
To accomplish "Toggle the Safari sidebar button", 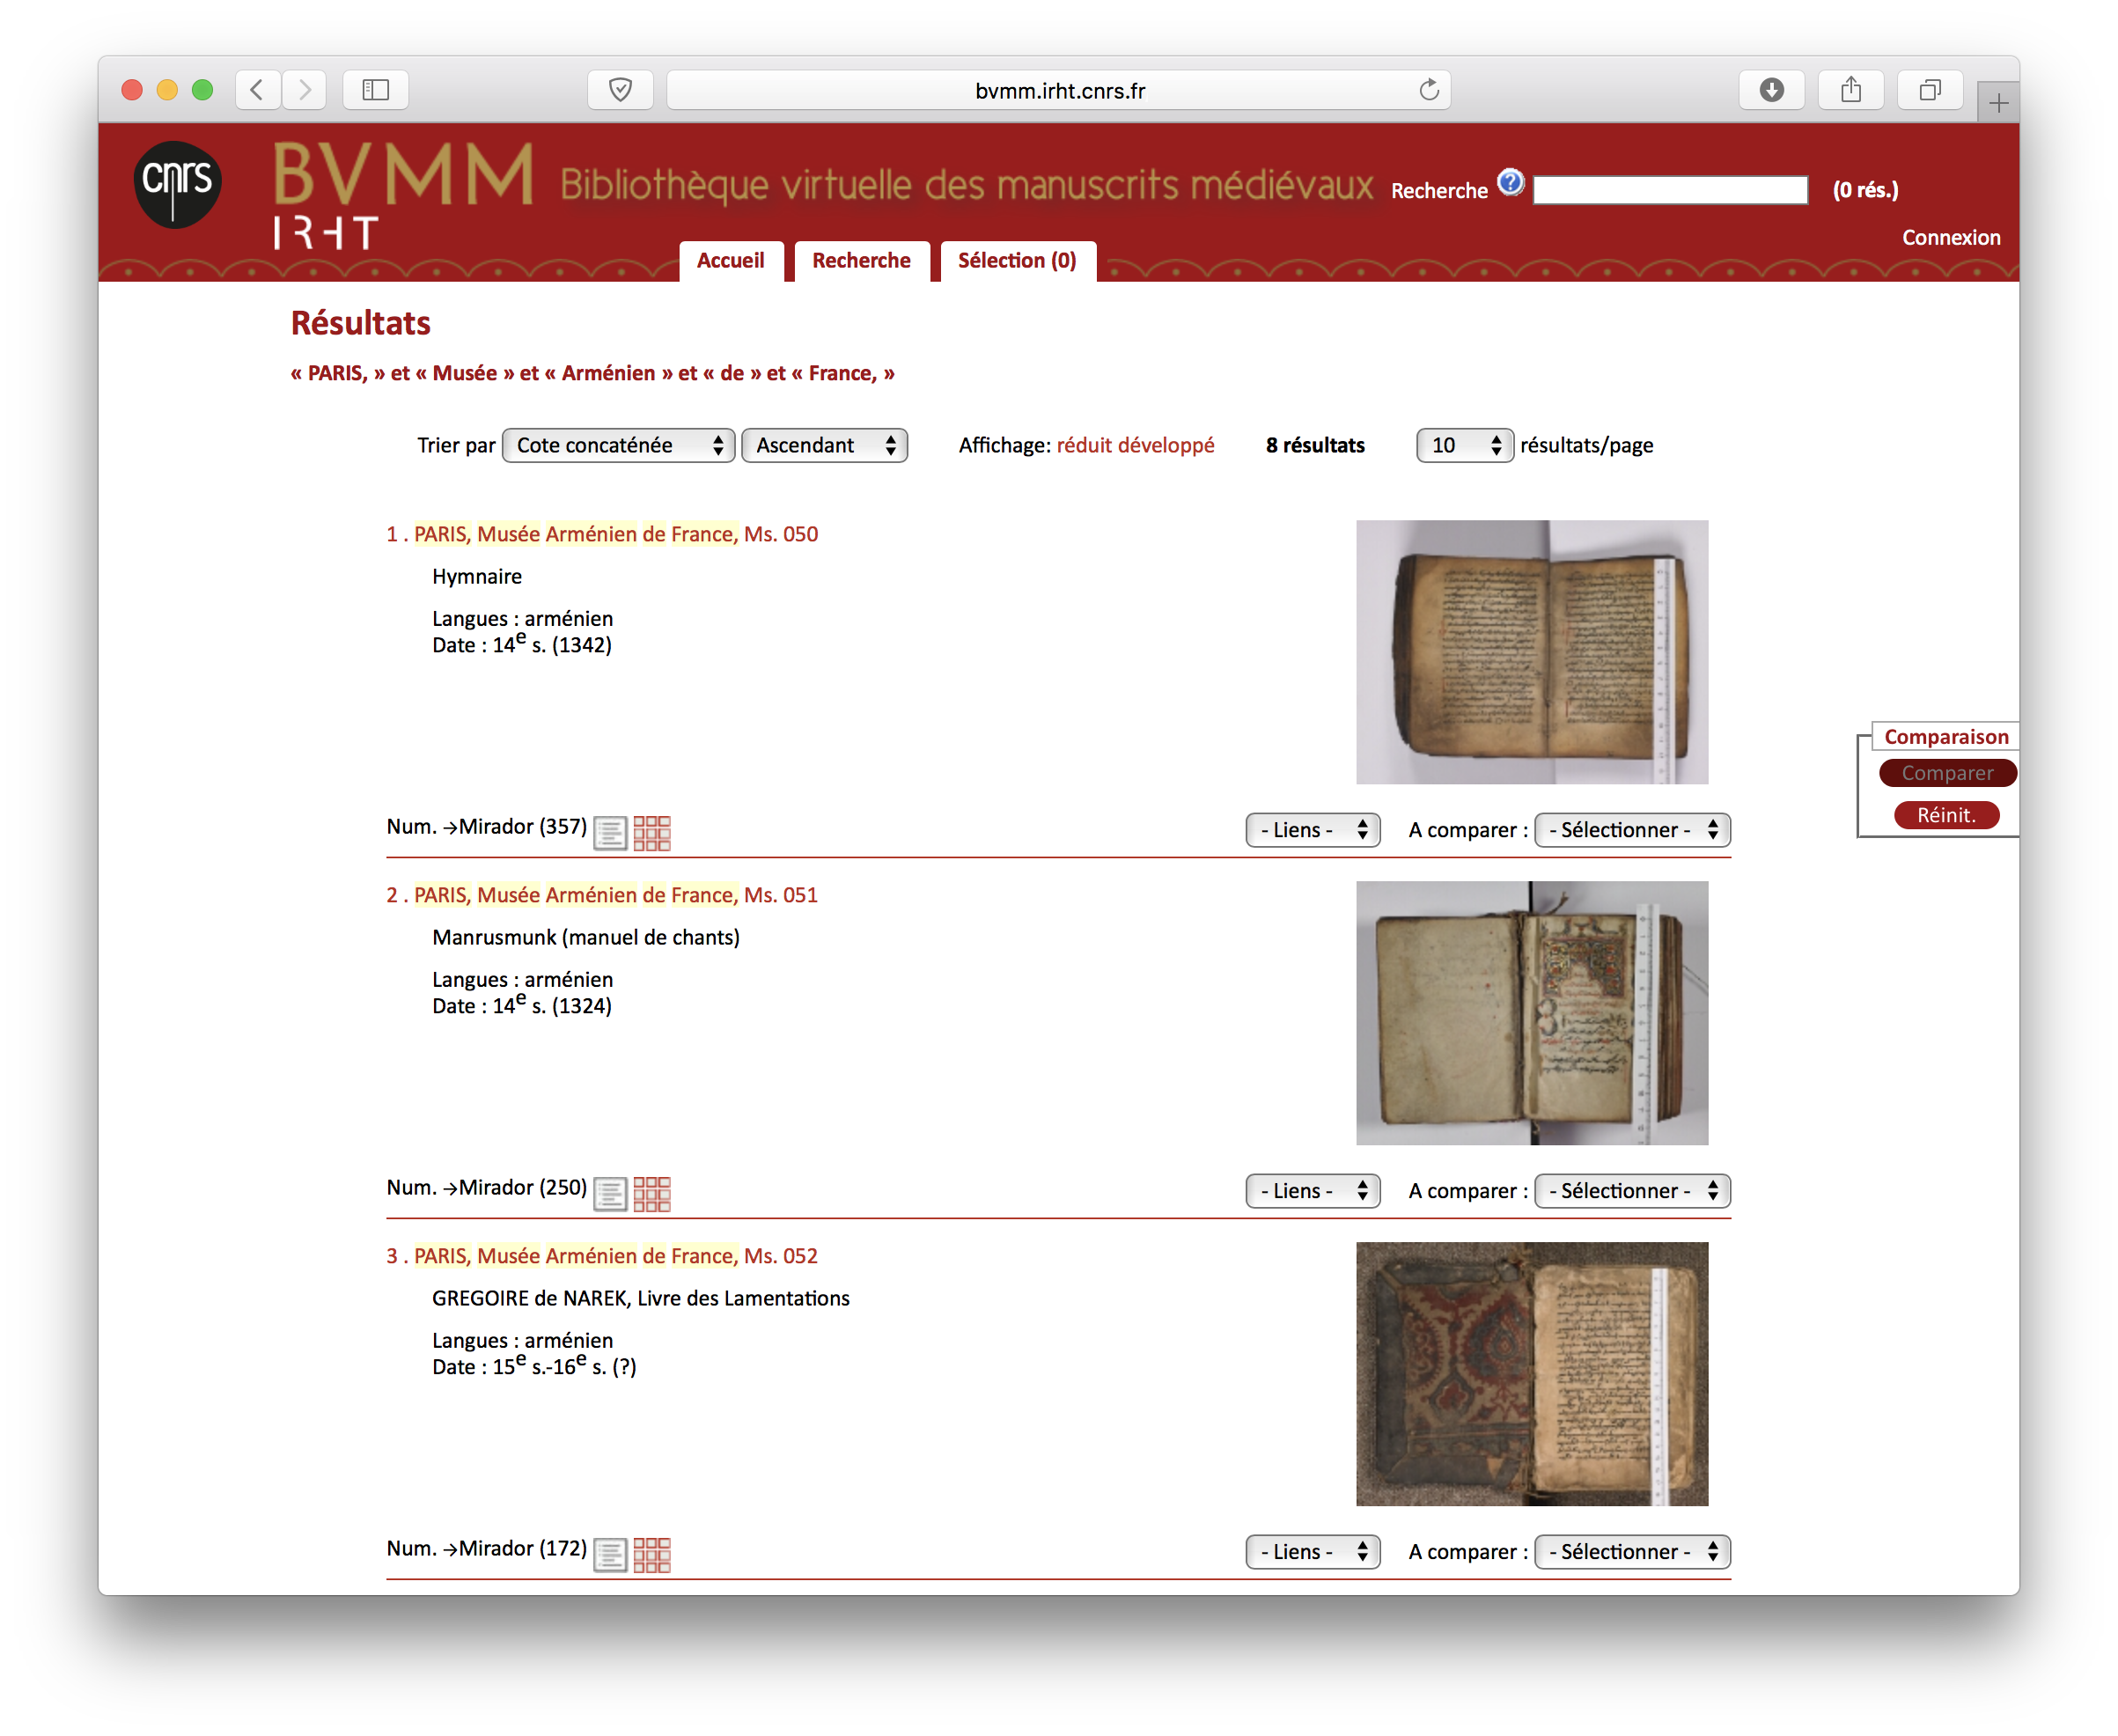I will click(x=376, y=90).
